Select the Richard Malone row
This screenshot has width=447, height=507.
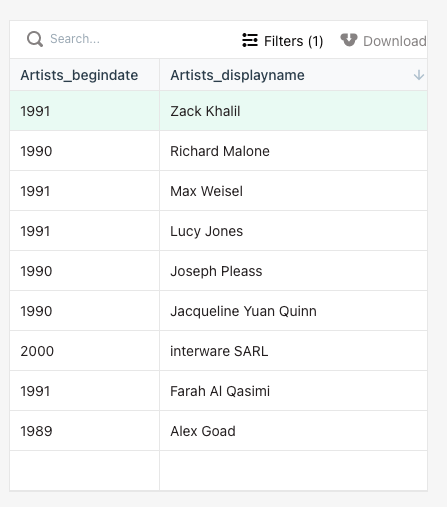(219, 151)
